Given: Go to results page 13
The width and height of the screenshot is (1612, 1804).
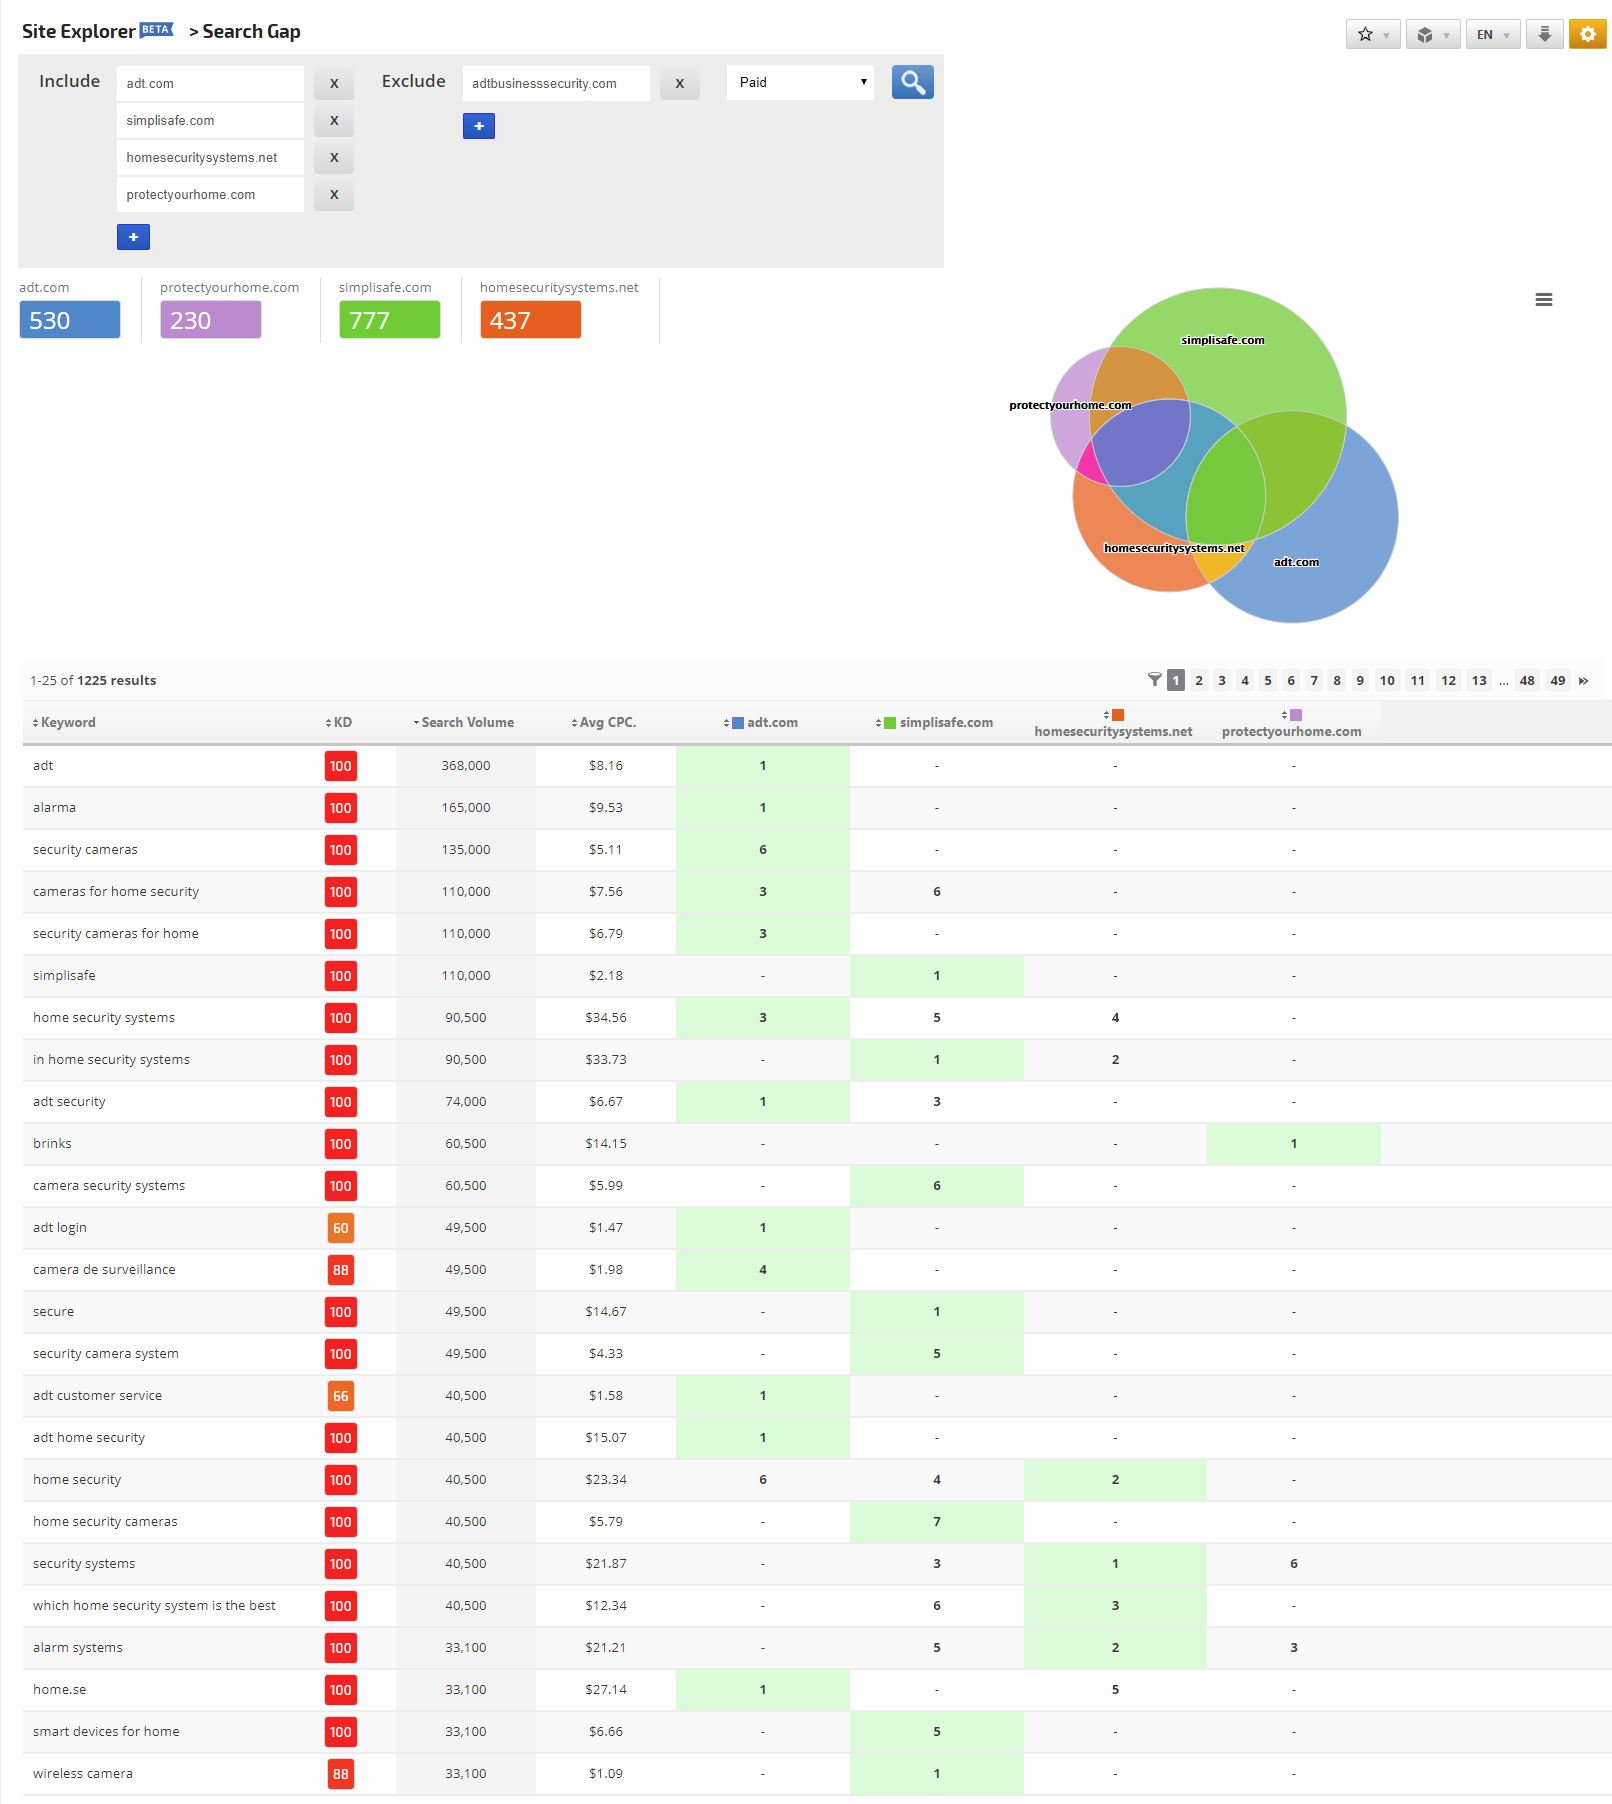Looking at the screenshot, I should 1479,681.
